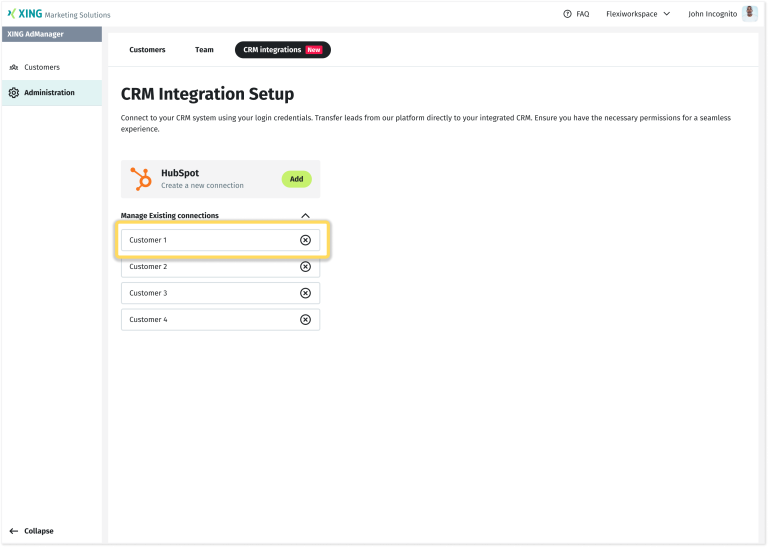Select the Customer 4 connection row

pos(200,320)
